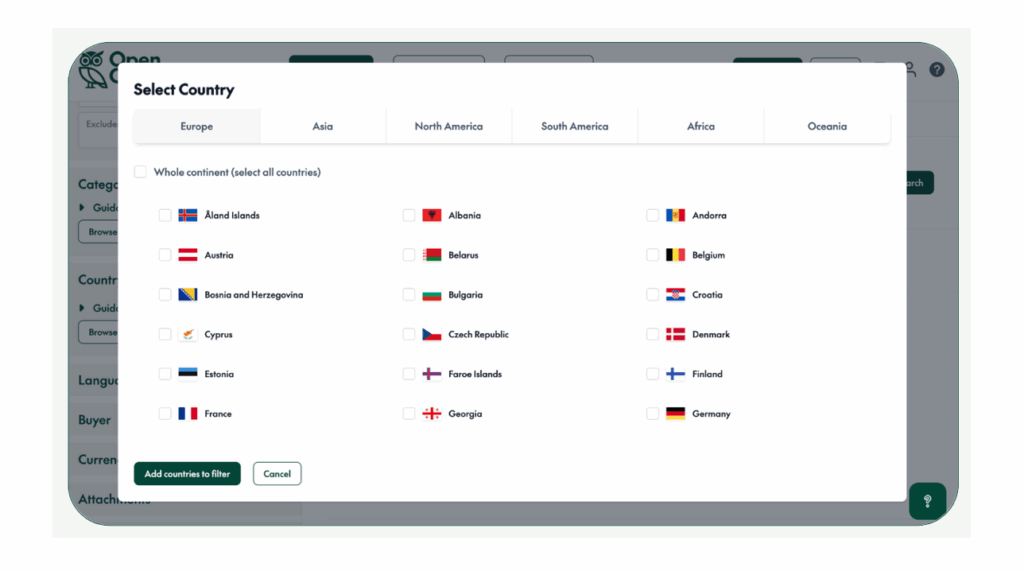This screenshot has height=571, width=1024.
Task: Open the North America tab
Action: click(448, 127)
